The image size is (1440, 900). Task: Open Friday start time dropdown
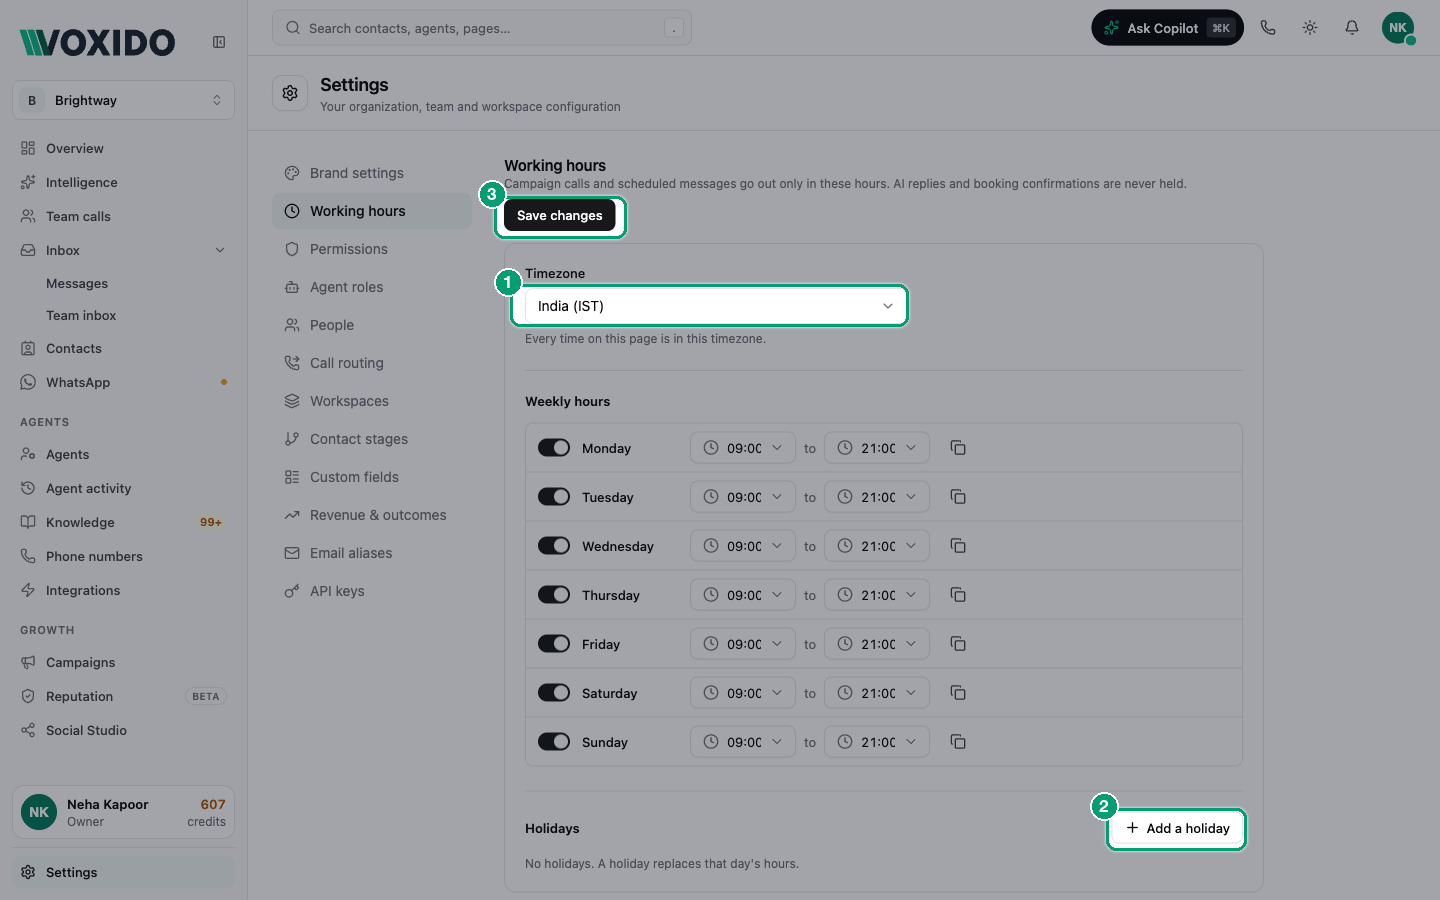click(743, 644)
